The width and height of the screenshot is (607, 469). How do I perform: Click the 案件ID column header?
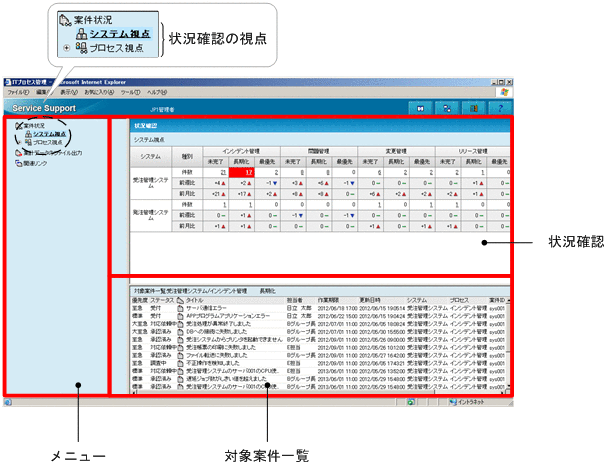click(x=497, y=300)
